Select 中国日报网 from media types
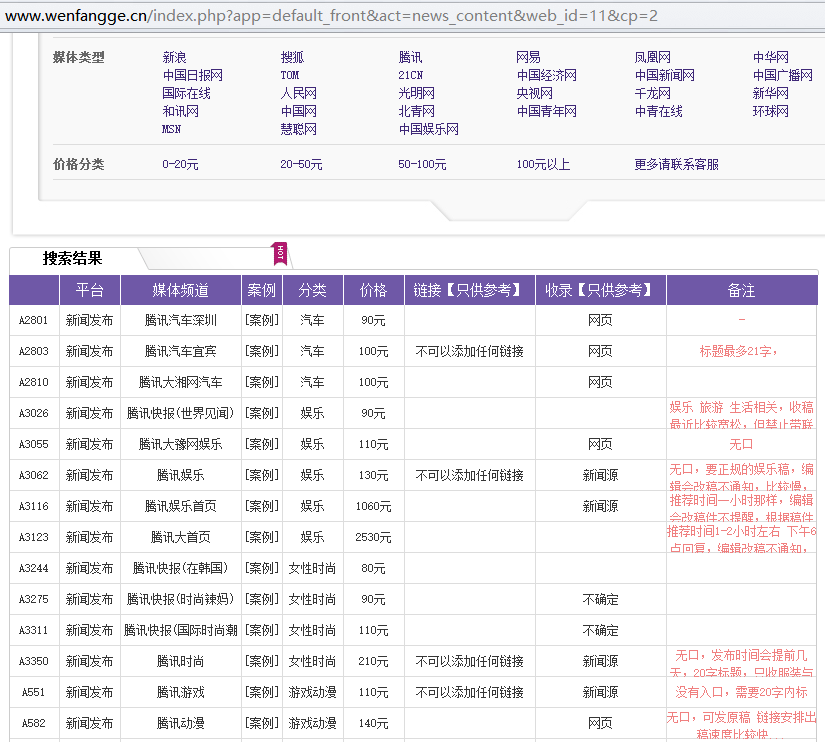The image size is (825, 742). [x=192, y=76]
